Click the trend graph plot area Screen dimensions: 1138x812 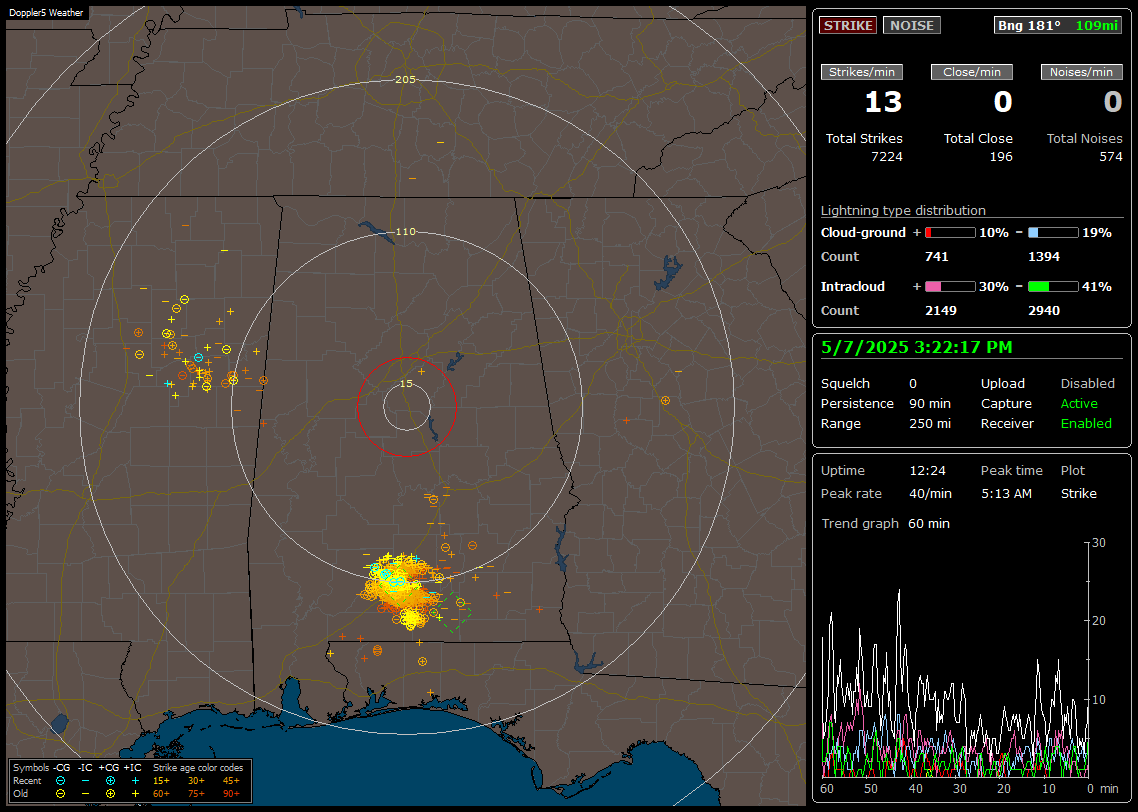954,660
